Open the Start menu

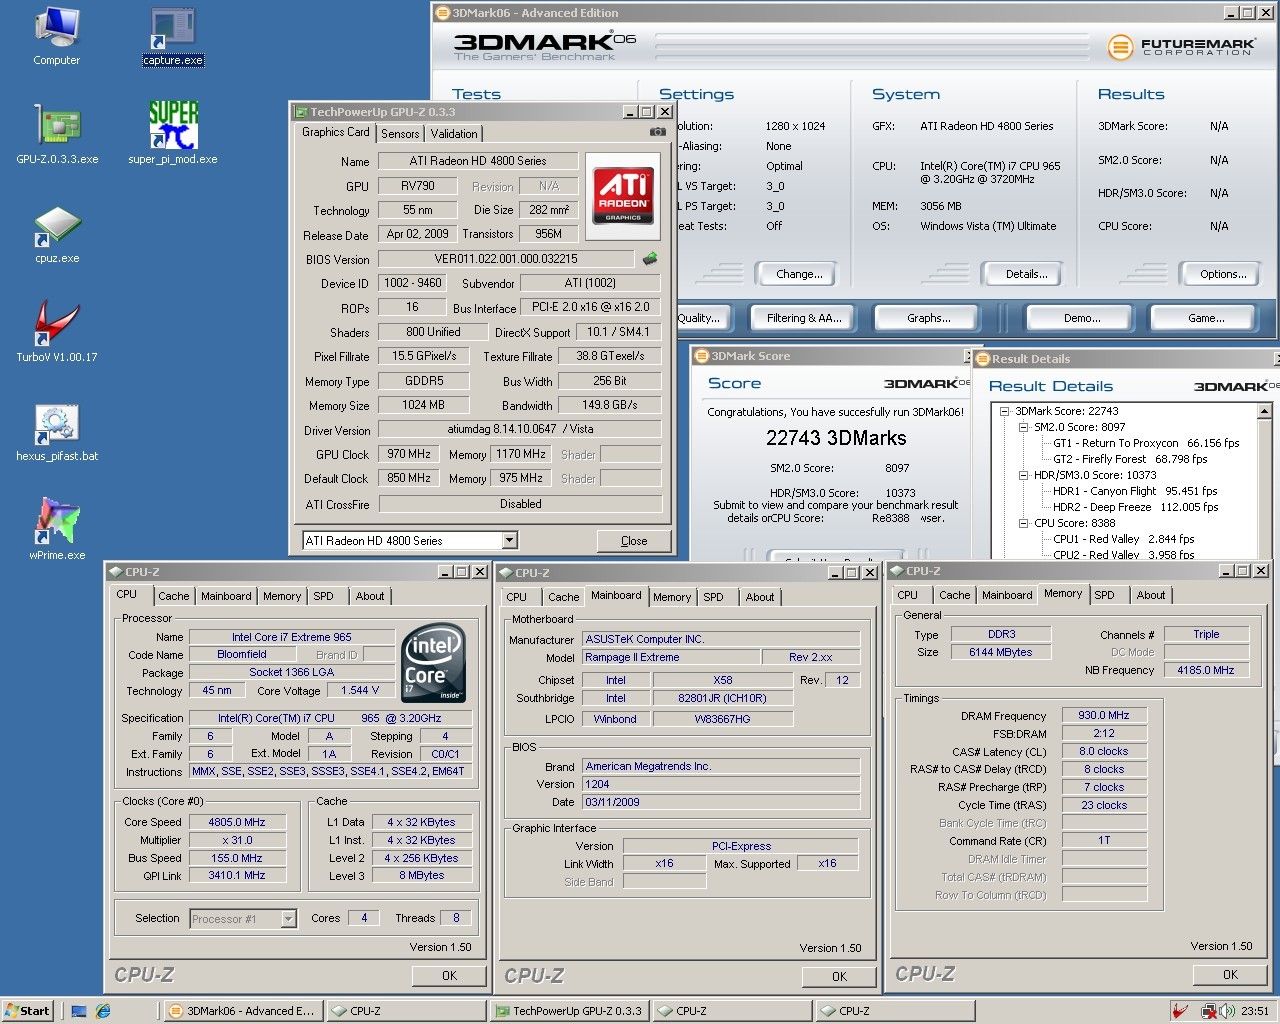[x=27, y=1011]
